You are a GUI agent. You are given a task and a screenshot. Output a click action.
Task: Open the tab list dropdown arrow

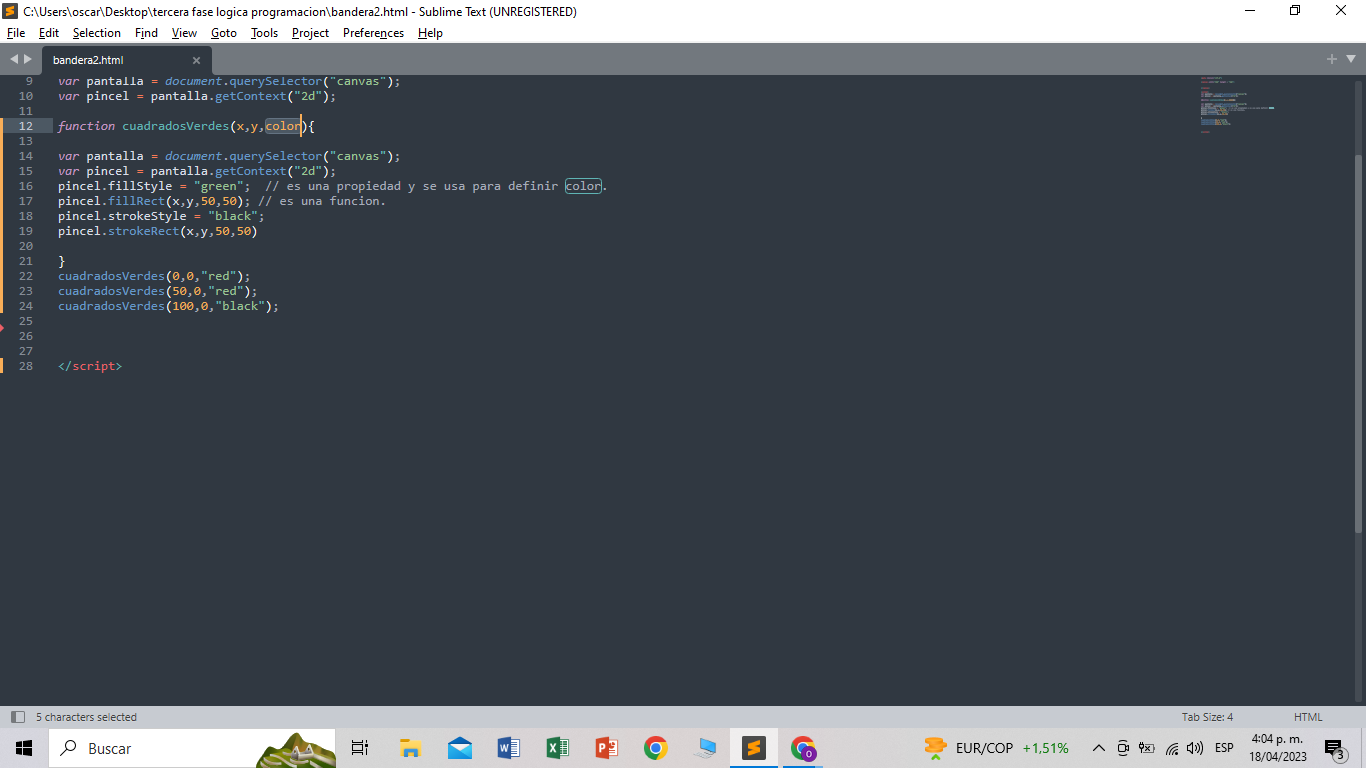(1350, 60)
